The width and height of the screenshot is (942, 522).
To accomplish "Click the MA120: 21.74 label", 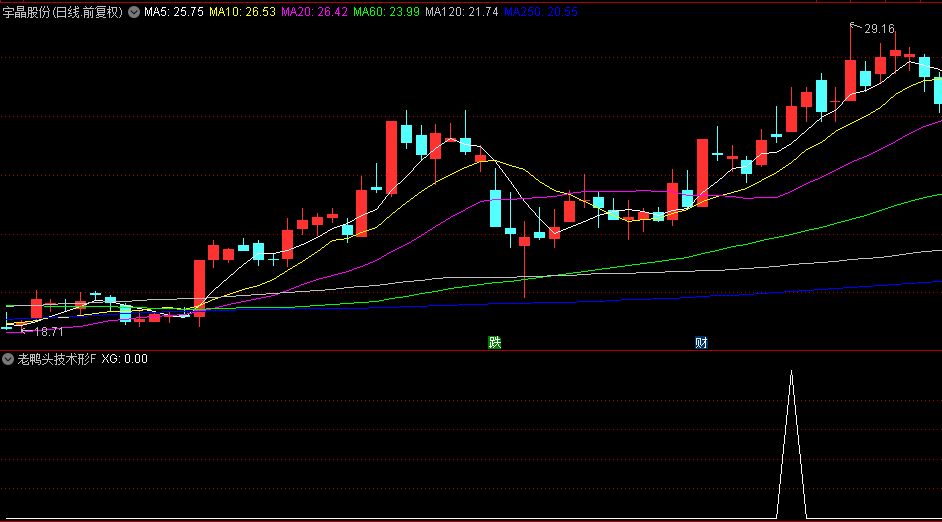I will click(x=461, y=12).
